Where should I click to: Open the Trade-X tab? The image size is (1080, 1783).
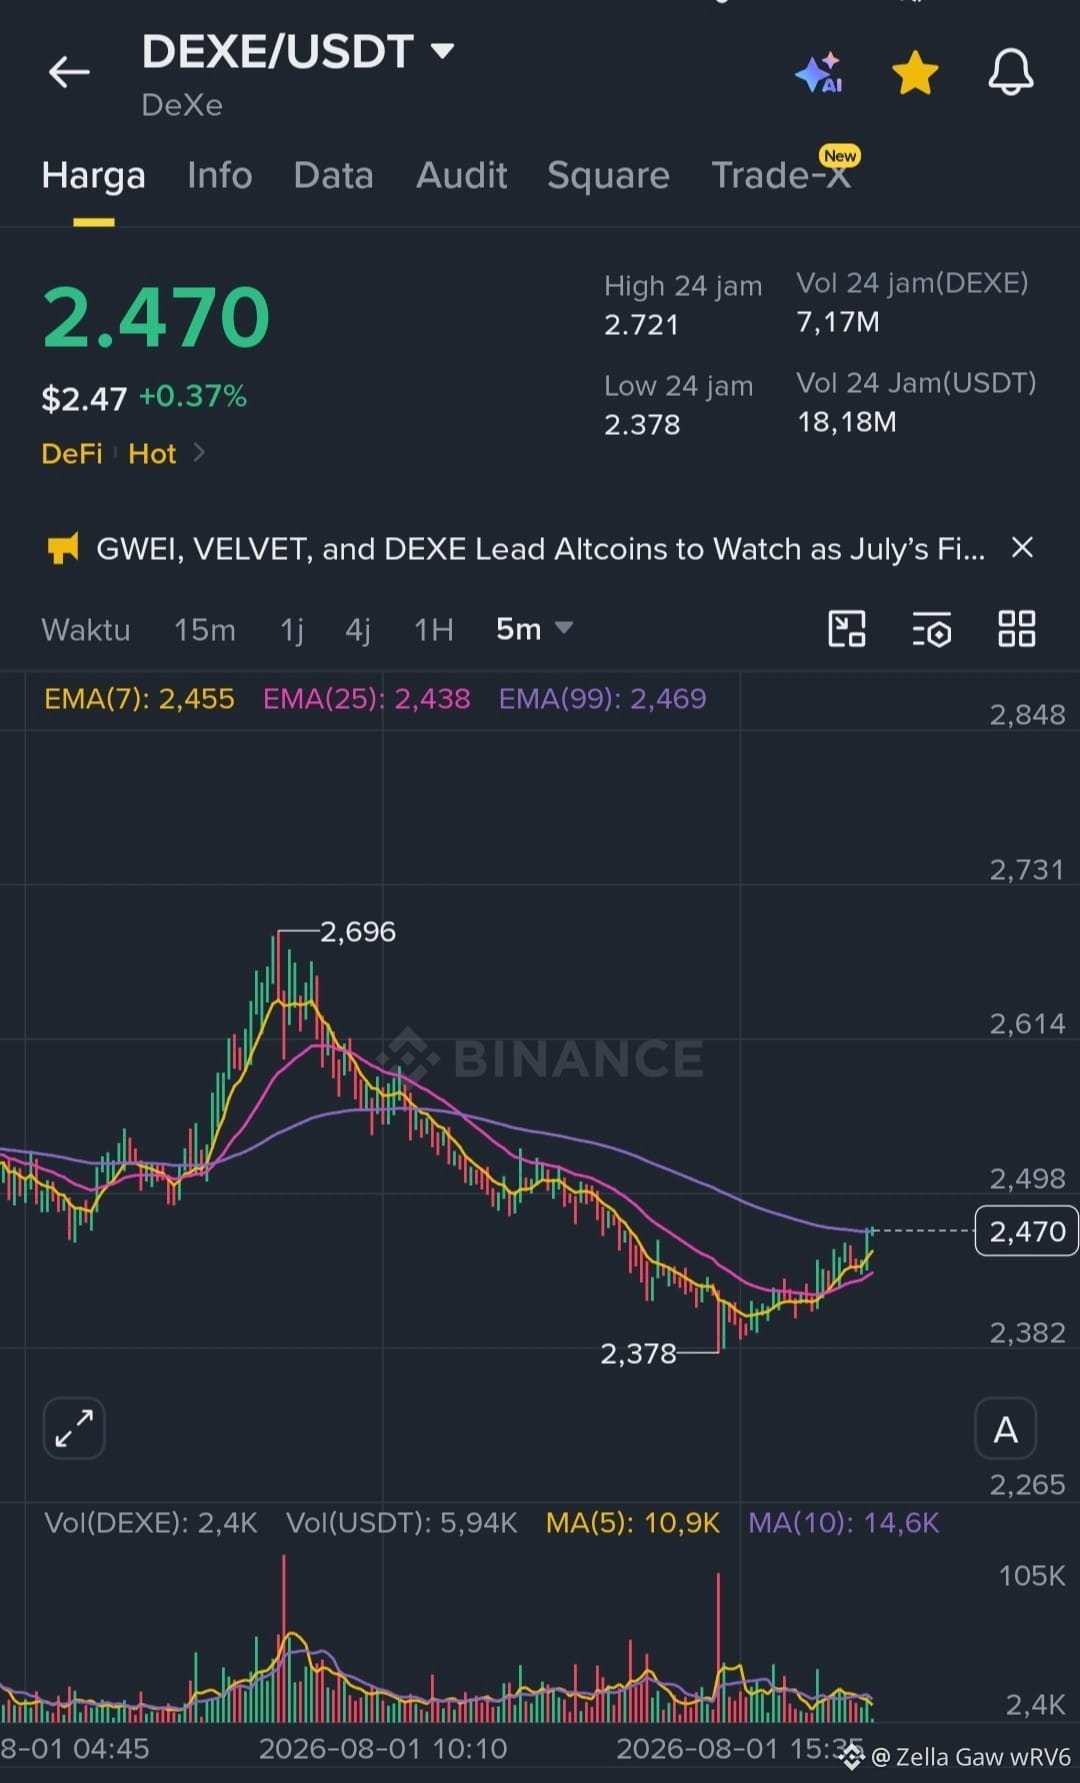click(781, 174)
